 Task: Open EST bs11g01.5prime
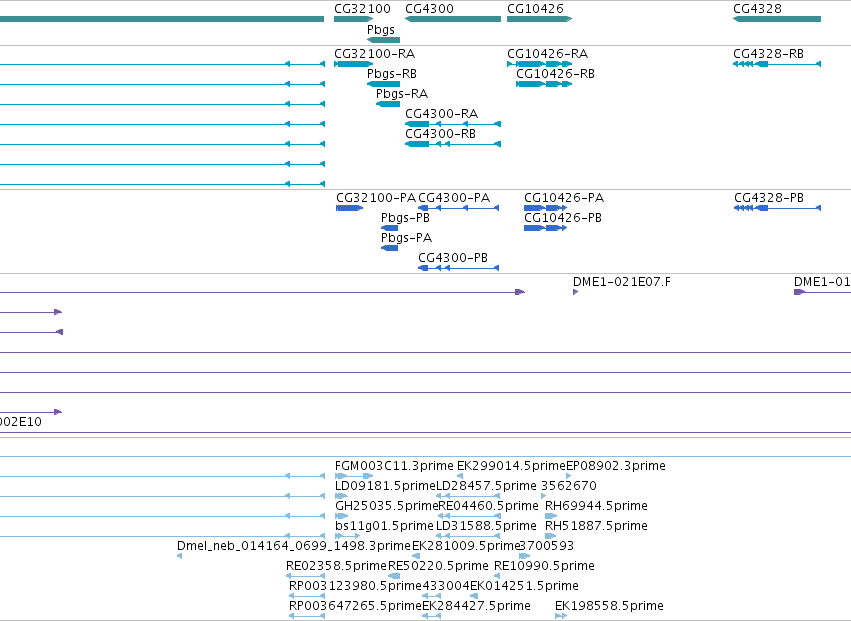384,526
